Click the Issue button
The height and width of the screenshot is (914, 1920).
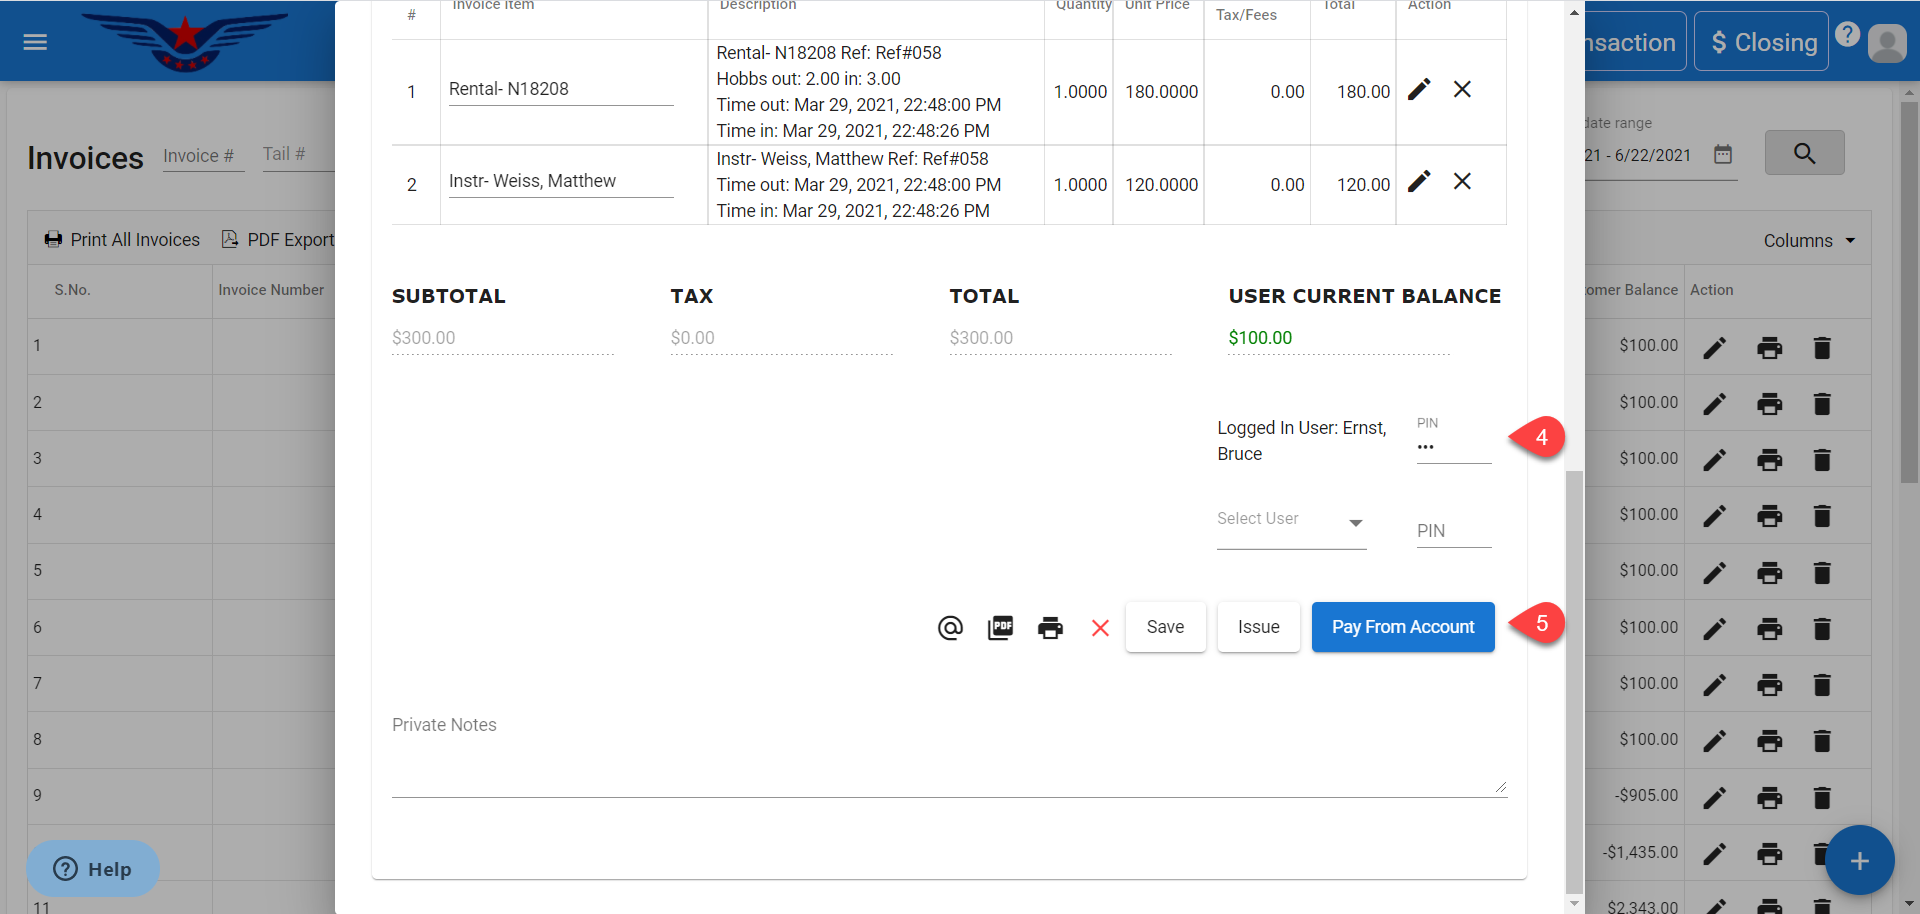[1258, 627]
